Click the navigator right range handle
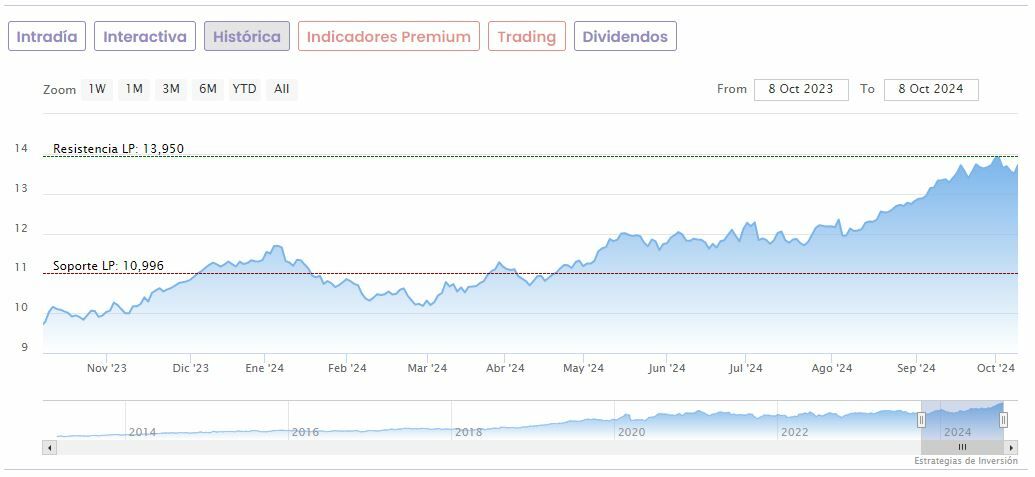Screen dimensions: 1035x477 pyautogui.click(x=1003, y=420)
